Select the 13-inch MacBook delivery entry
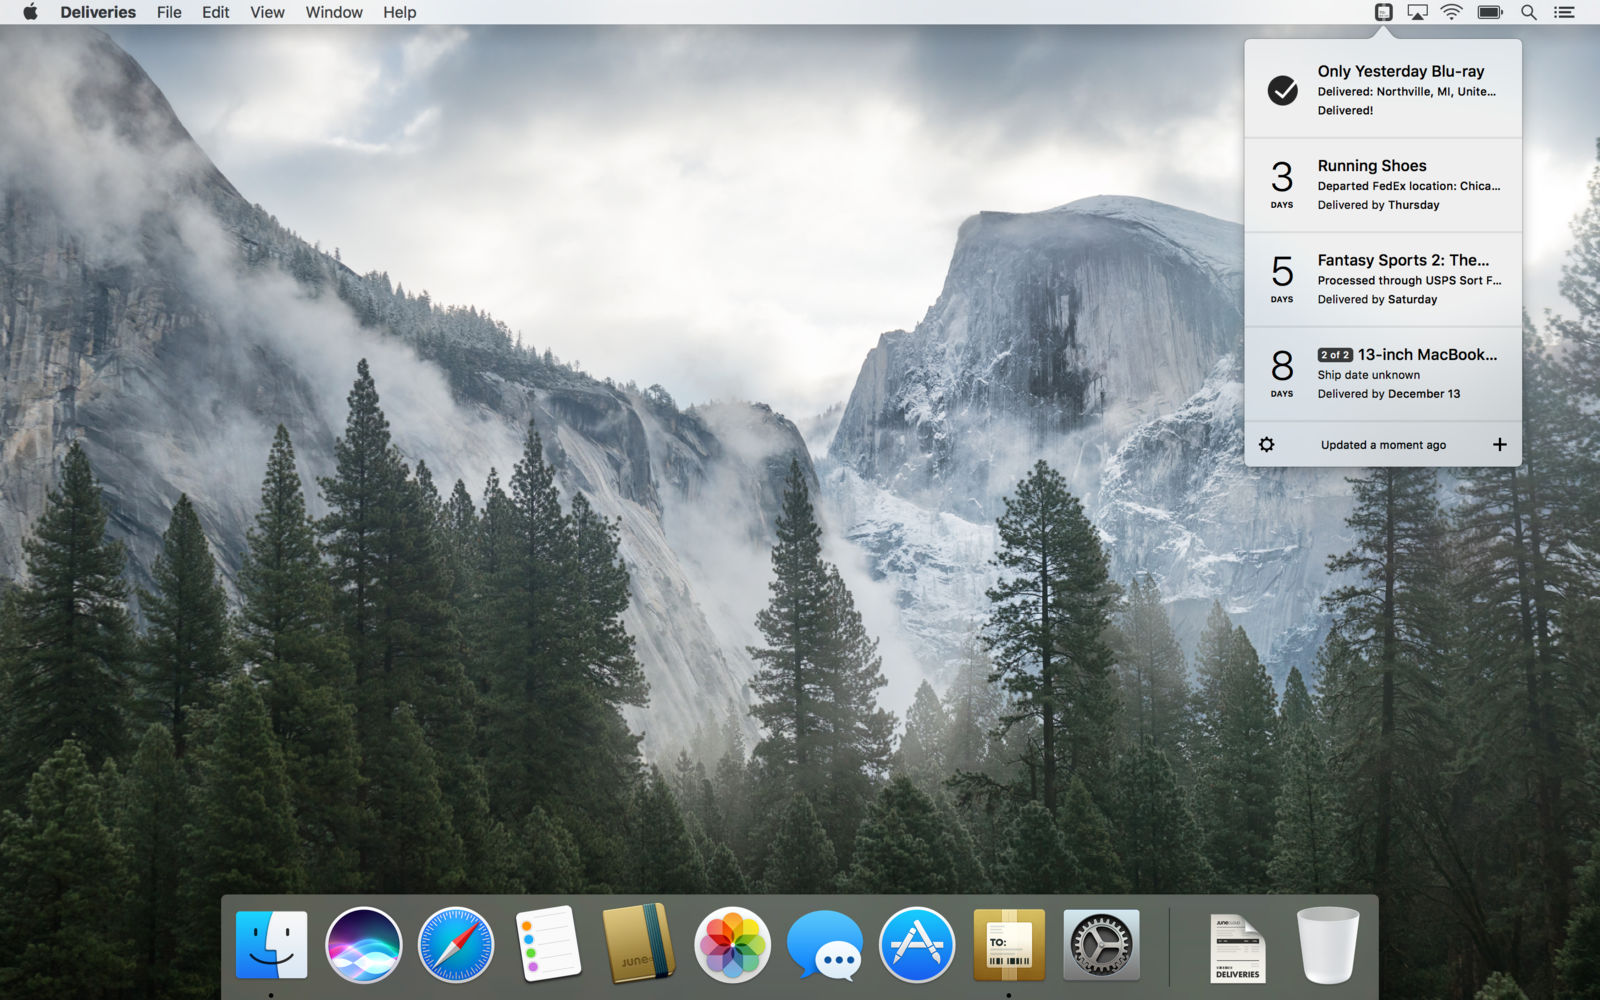Viewport: 1600px width, 1000px height. 1383,374
